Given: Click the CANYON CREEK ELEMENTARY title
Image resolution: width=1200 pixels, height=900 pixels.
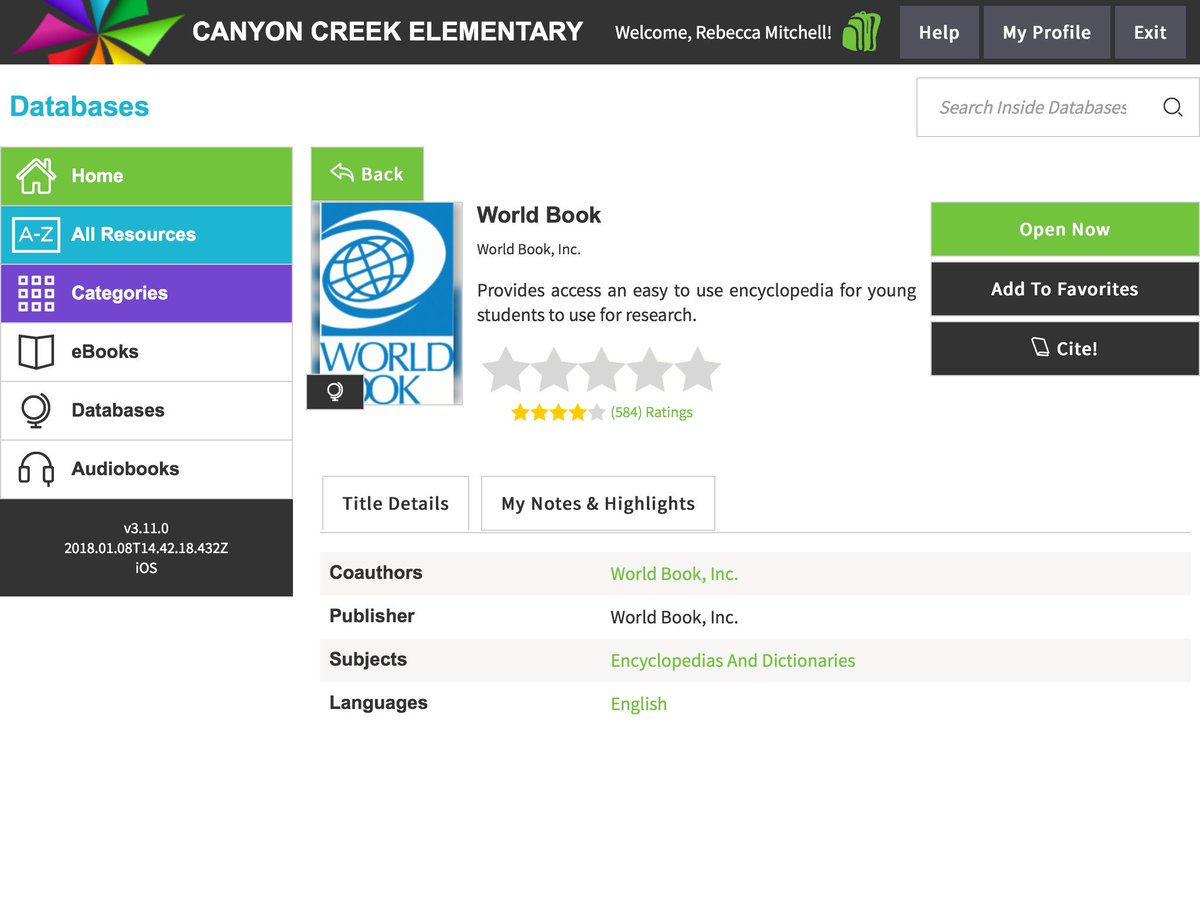Looking at the screenshot, I should [x=387, y=32].
